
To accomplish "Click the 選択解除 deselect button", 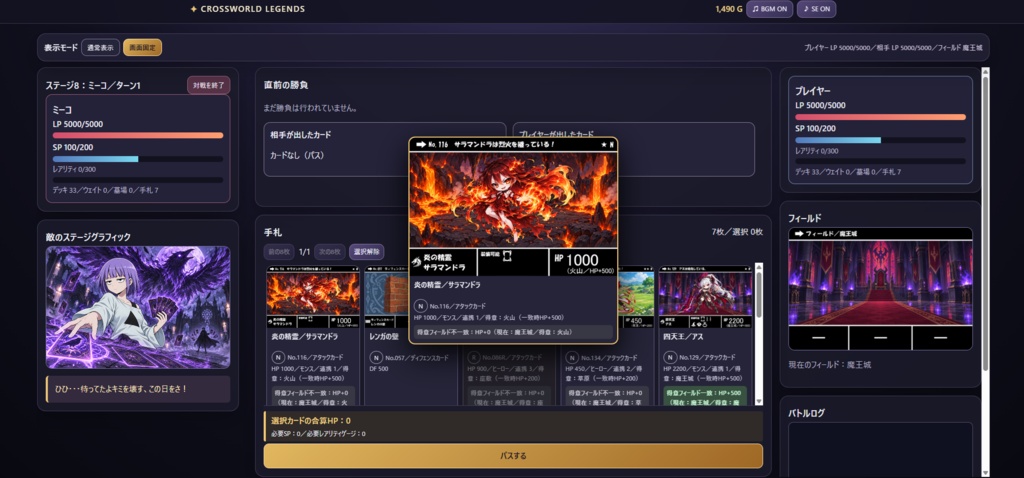I will 366,252.
